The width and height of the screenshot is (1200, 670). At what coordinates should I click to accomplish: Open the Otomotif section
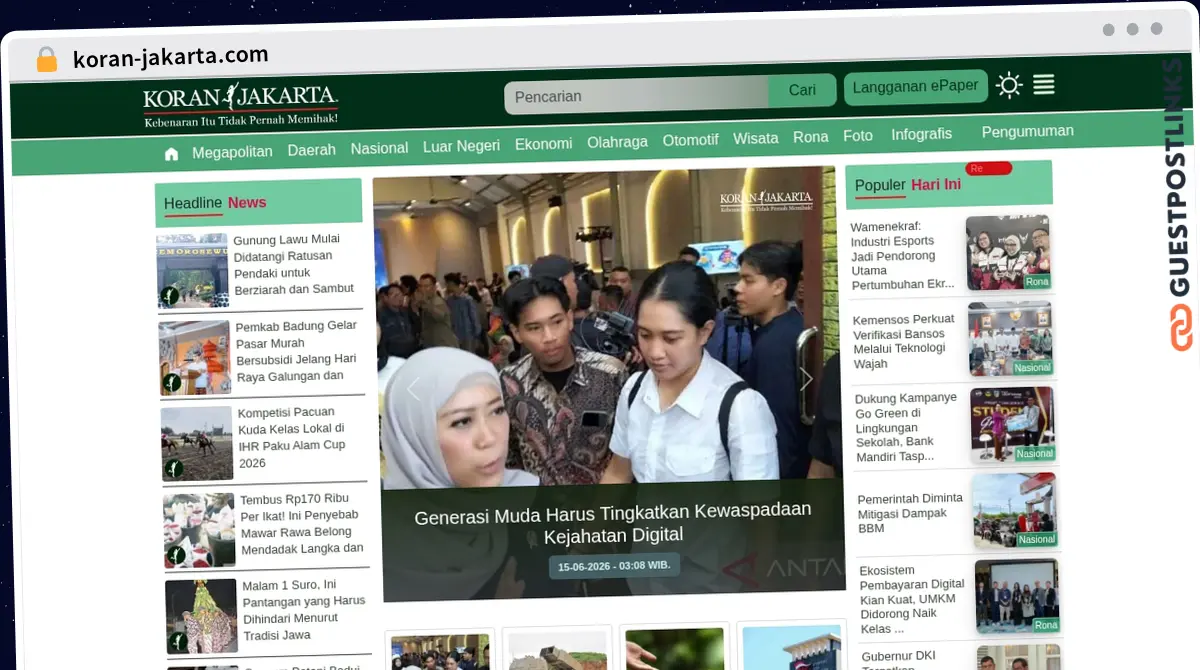[x=690, y=140]
